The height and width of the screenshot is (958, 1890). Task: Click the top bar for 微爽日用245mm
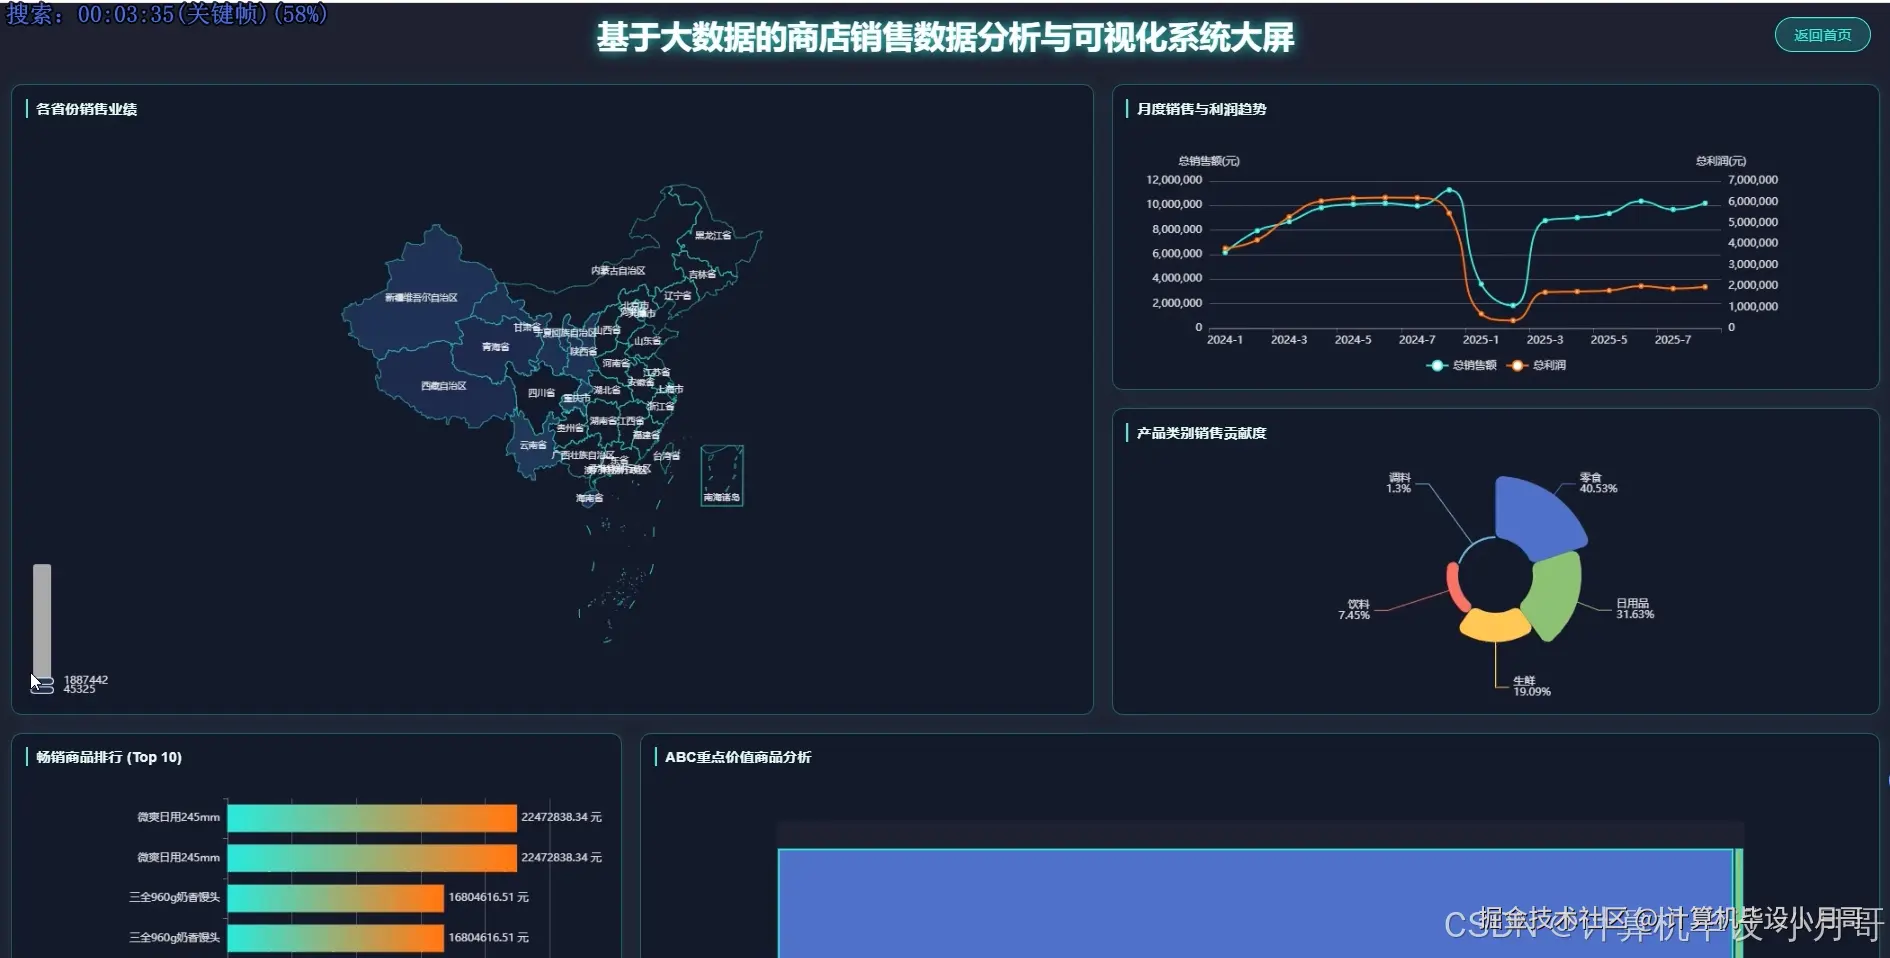tap(370, 817)
